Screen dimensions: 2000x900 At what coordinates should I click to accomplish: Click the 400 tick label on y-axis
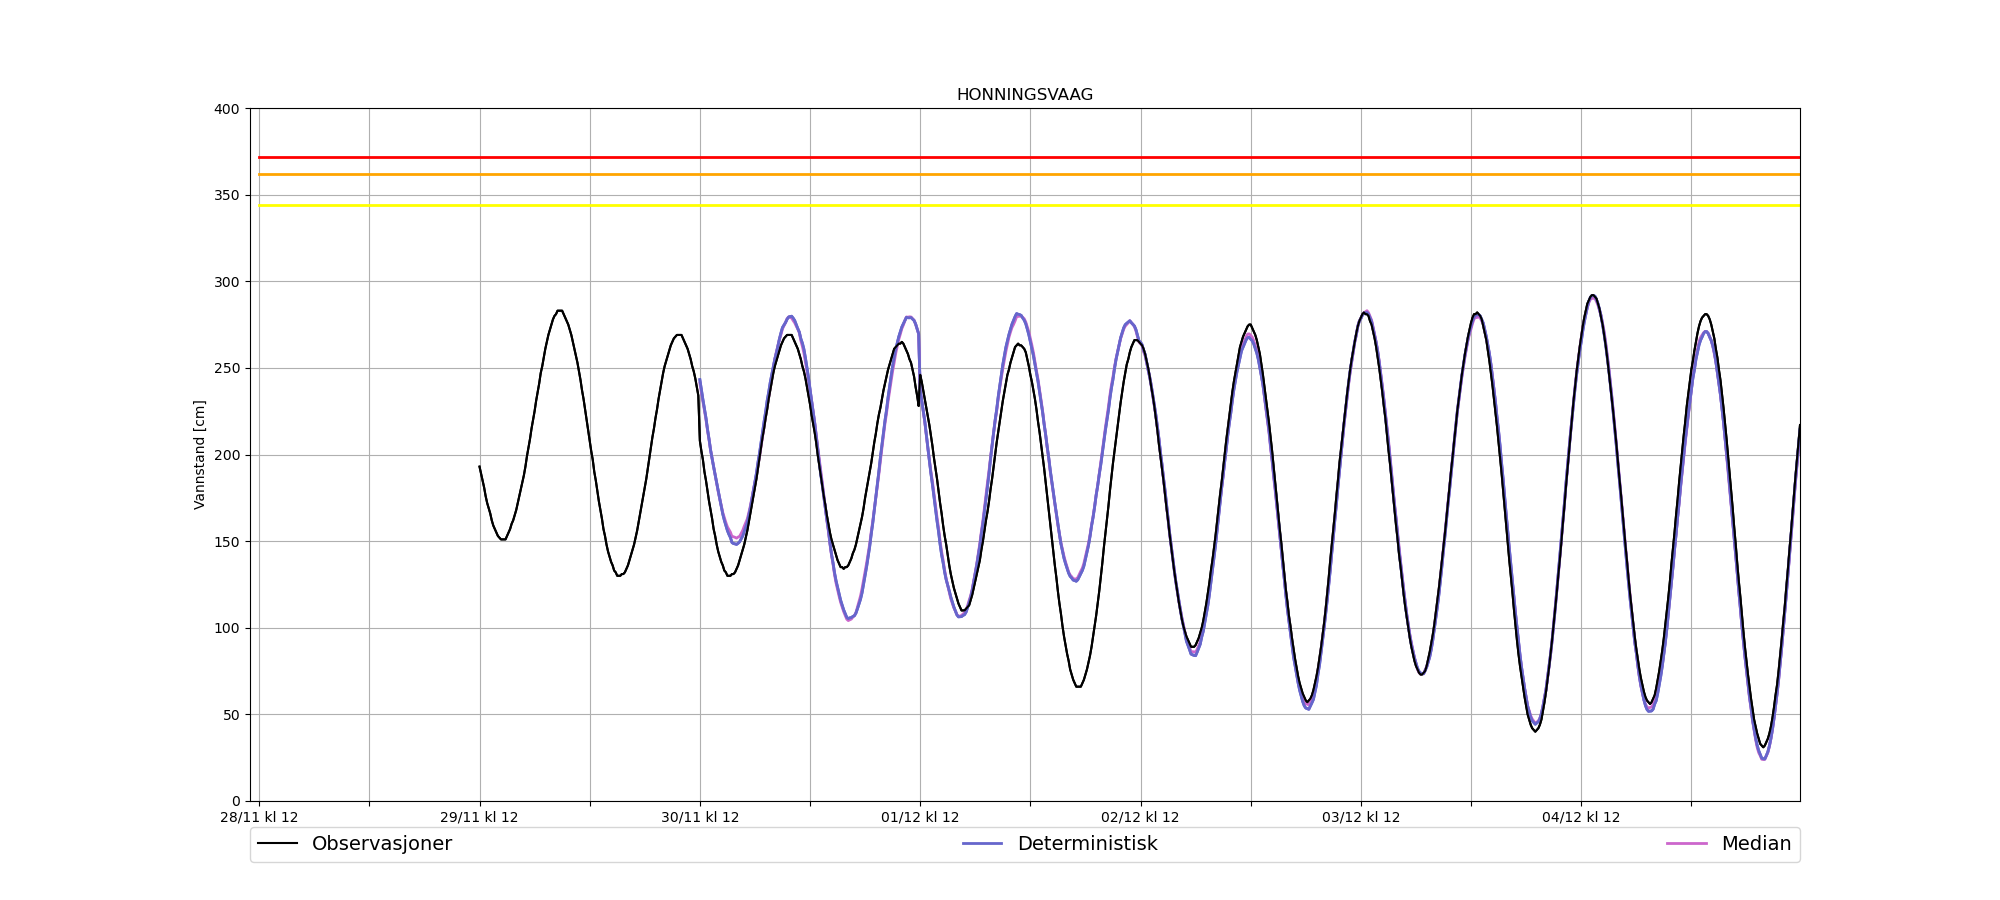(229, 109)
